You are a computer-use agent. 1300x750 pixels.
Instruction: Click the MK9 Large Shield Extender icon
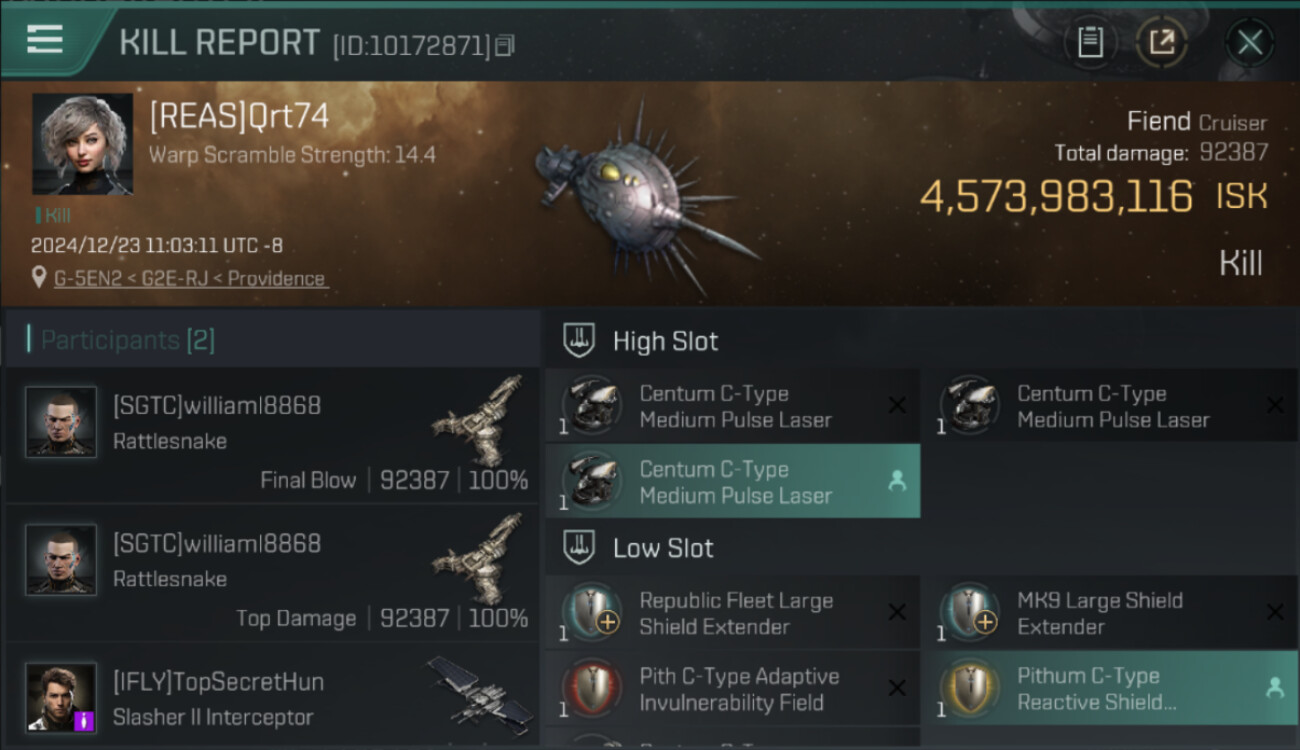pos(969,612)
